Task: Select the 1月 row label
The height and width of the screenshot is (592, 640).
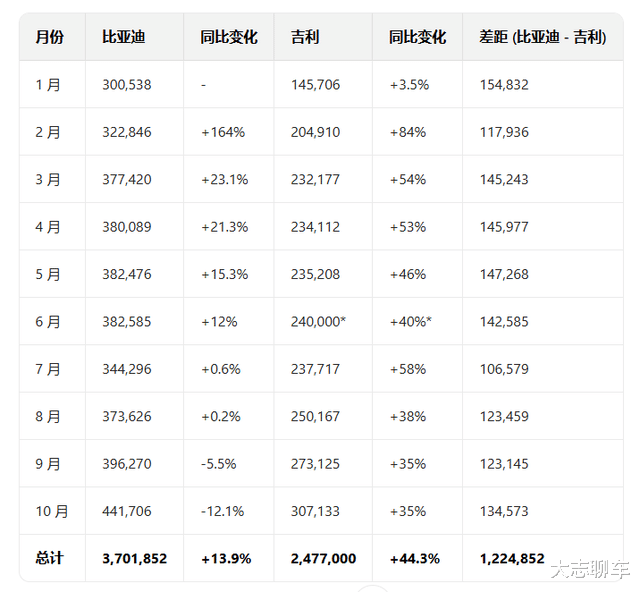Action: click(x=48, y=85)
